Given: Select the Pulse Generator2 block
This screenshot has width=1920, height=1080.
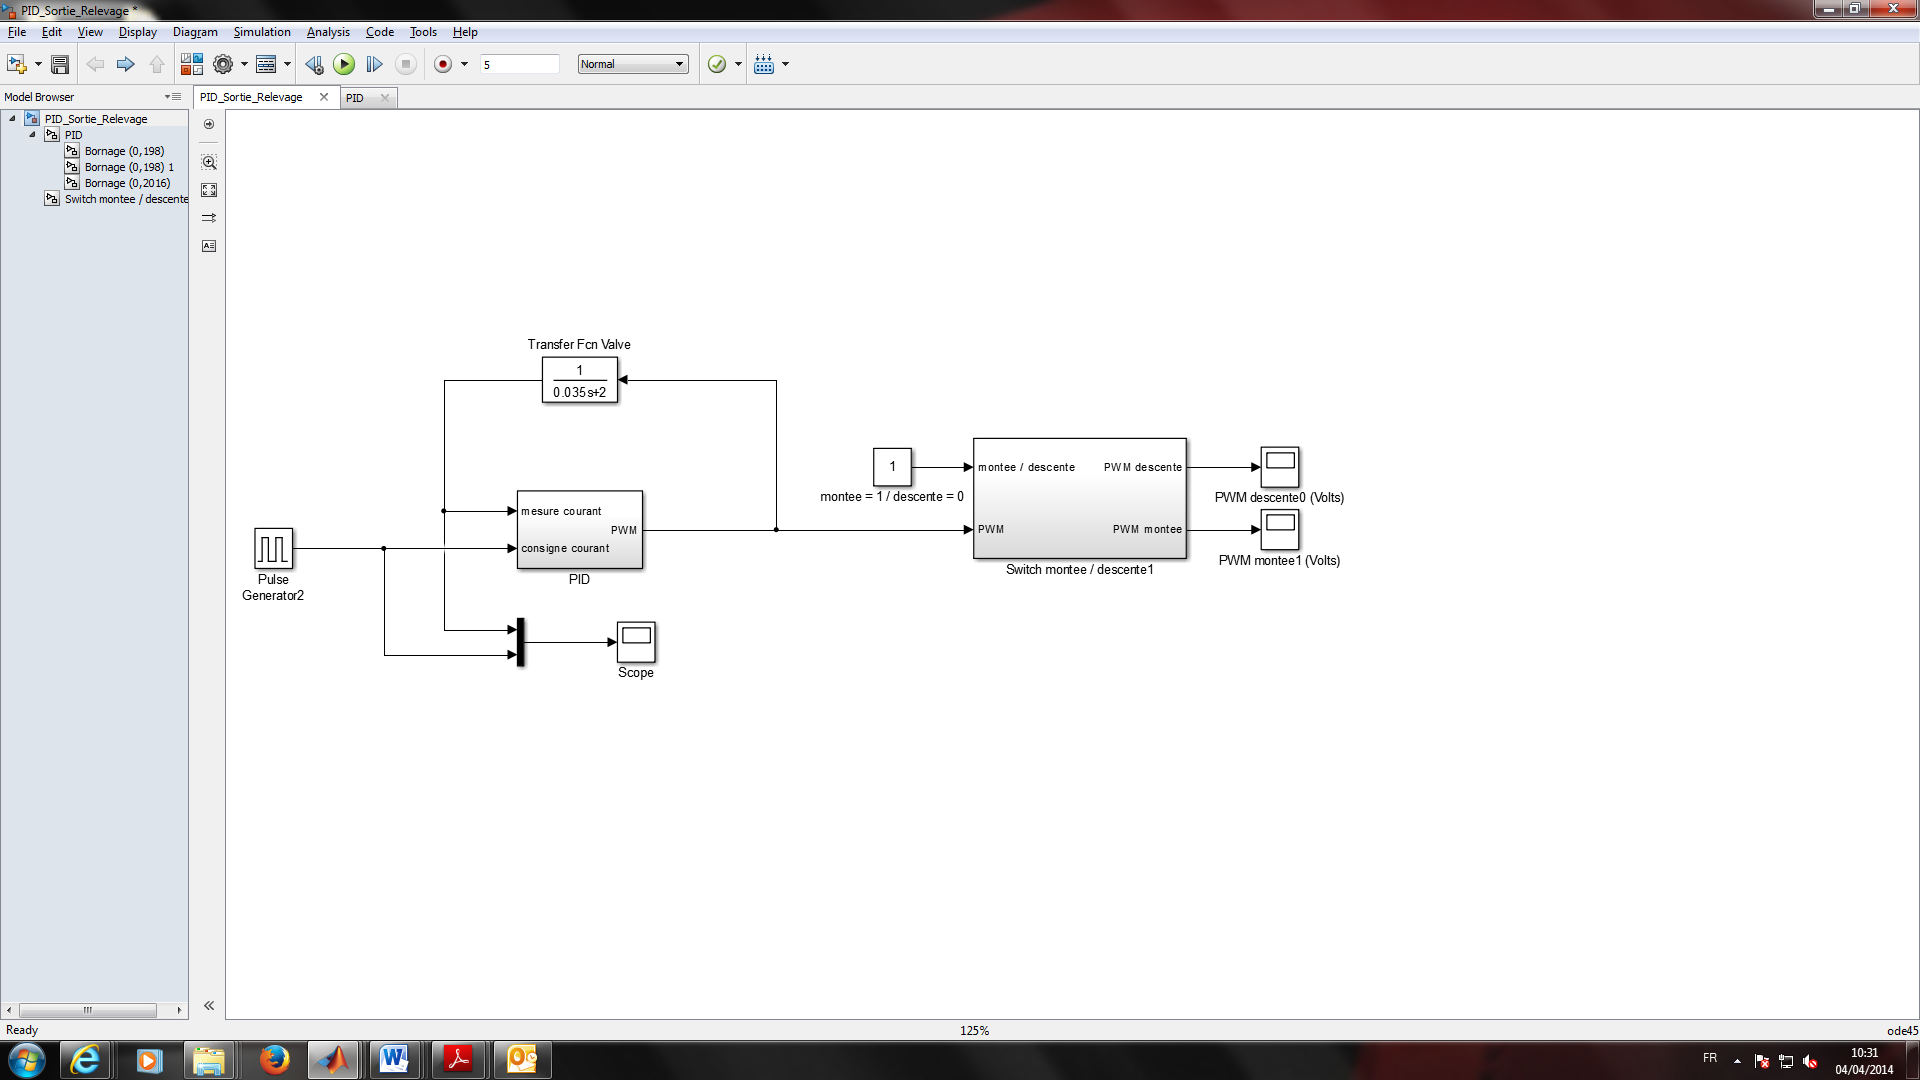Looking at the screenshot, I should pyautogui.click(x=273, y=548).
